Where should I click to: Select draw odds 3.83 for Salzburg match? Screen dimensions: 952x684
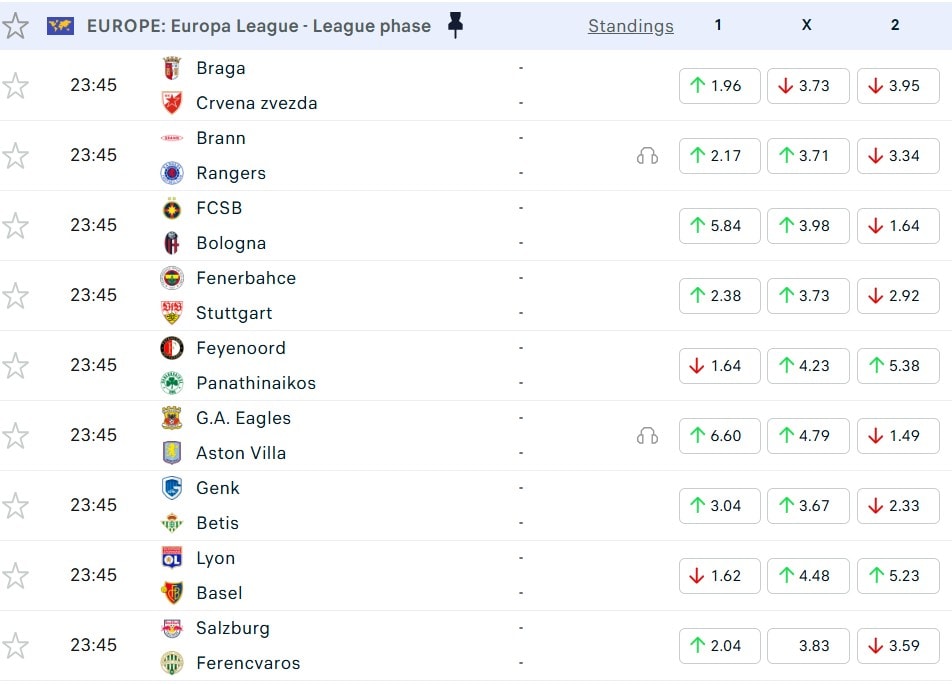click(808, 646)
